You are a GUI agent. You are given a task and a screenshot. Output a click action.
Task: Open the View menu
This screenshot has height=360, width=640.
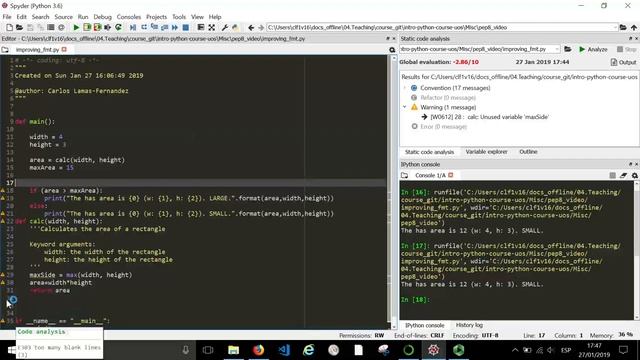197,17
